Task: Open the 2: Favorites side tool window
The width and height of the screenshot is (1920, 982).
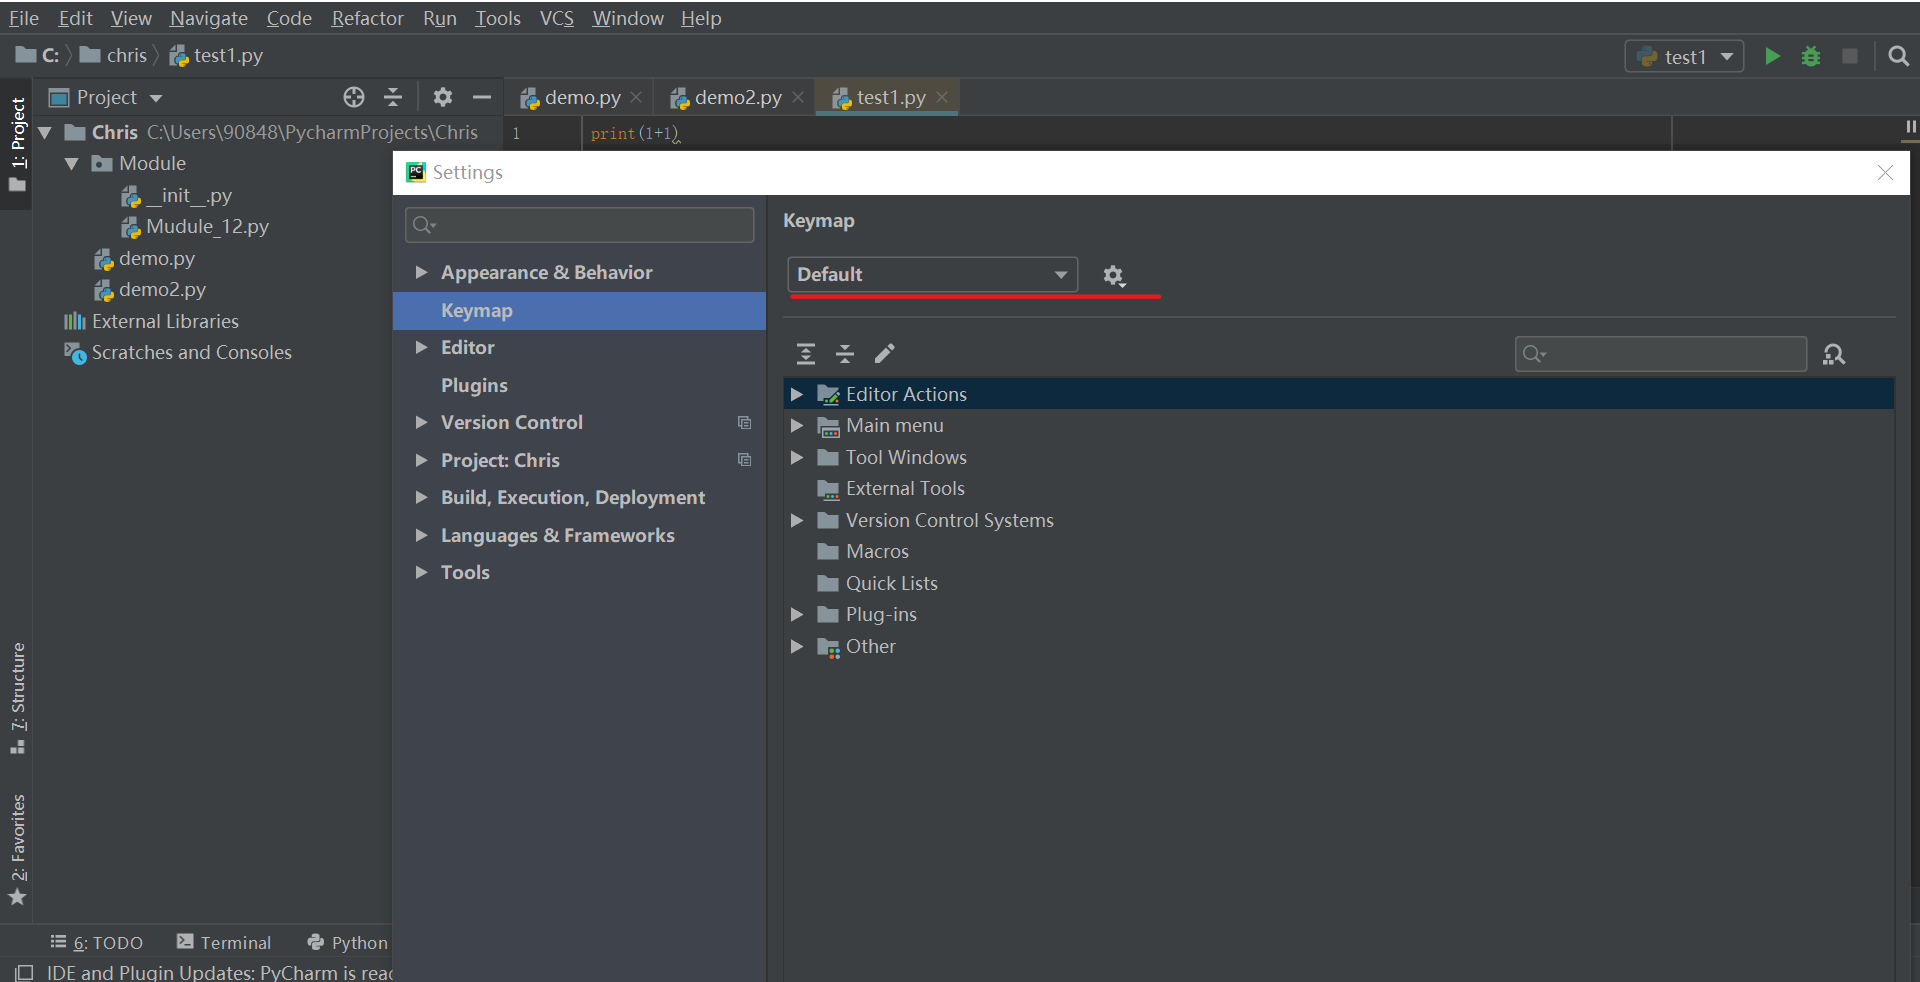Action: pyautogui.click(x=17, y=850)
